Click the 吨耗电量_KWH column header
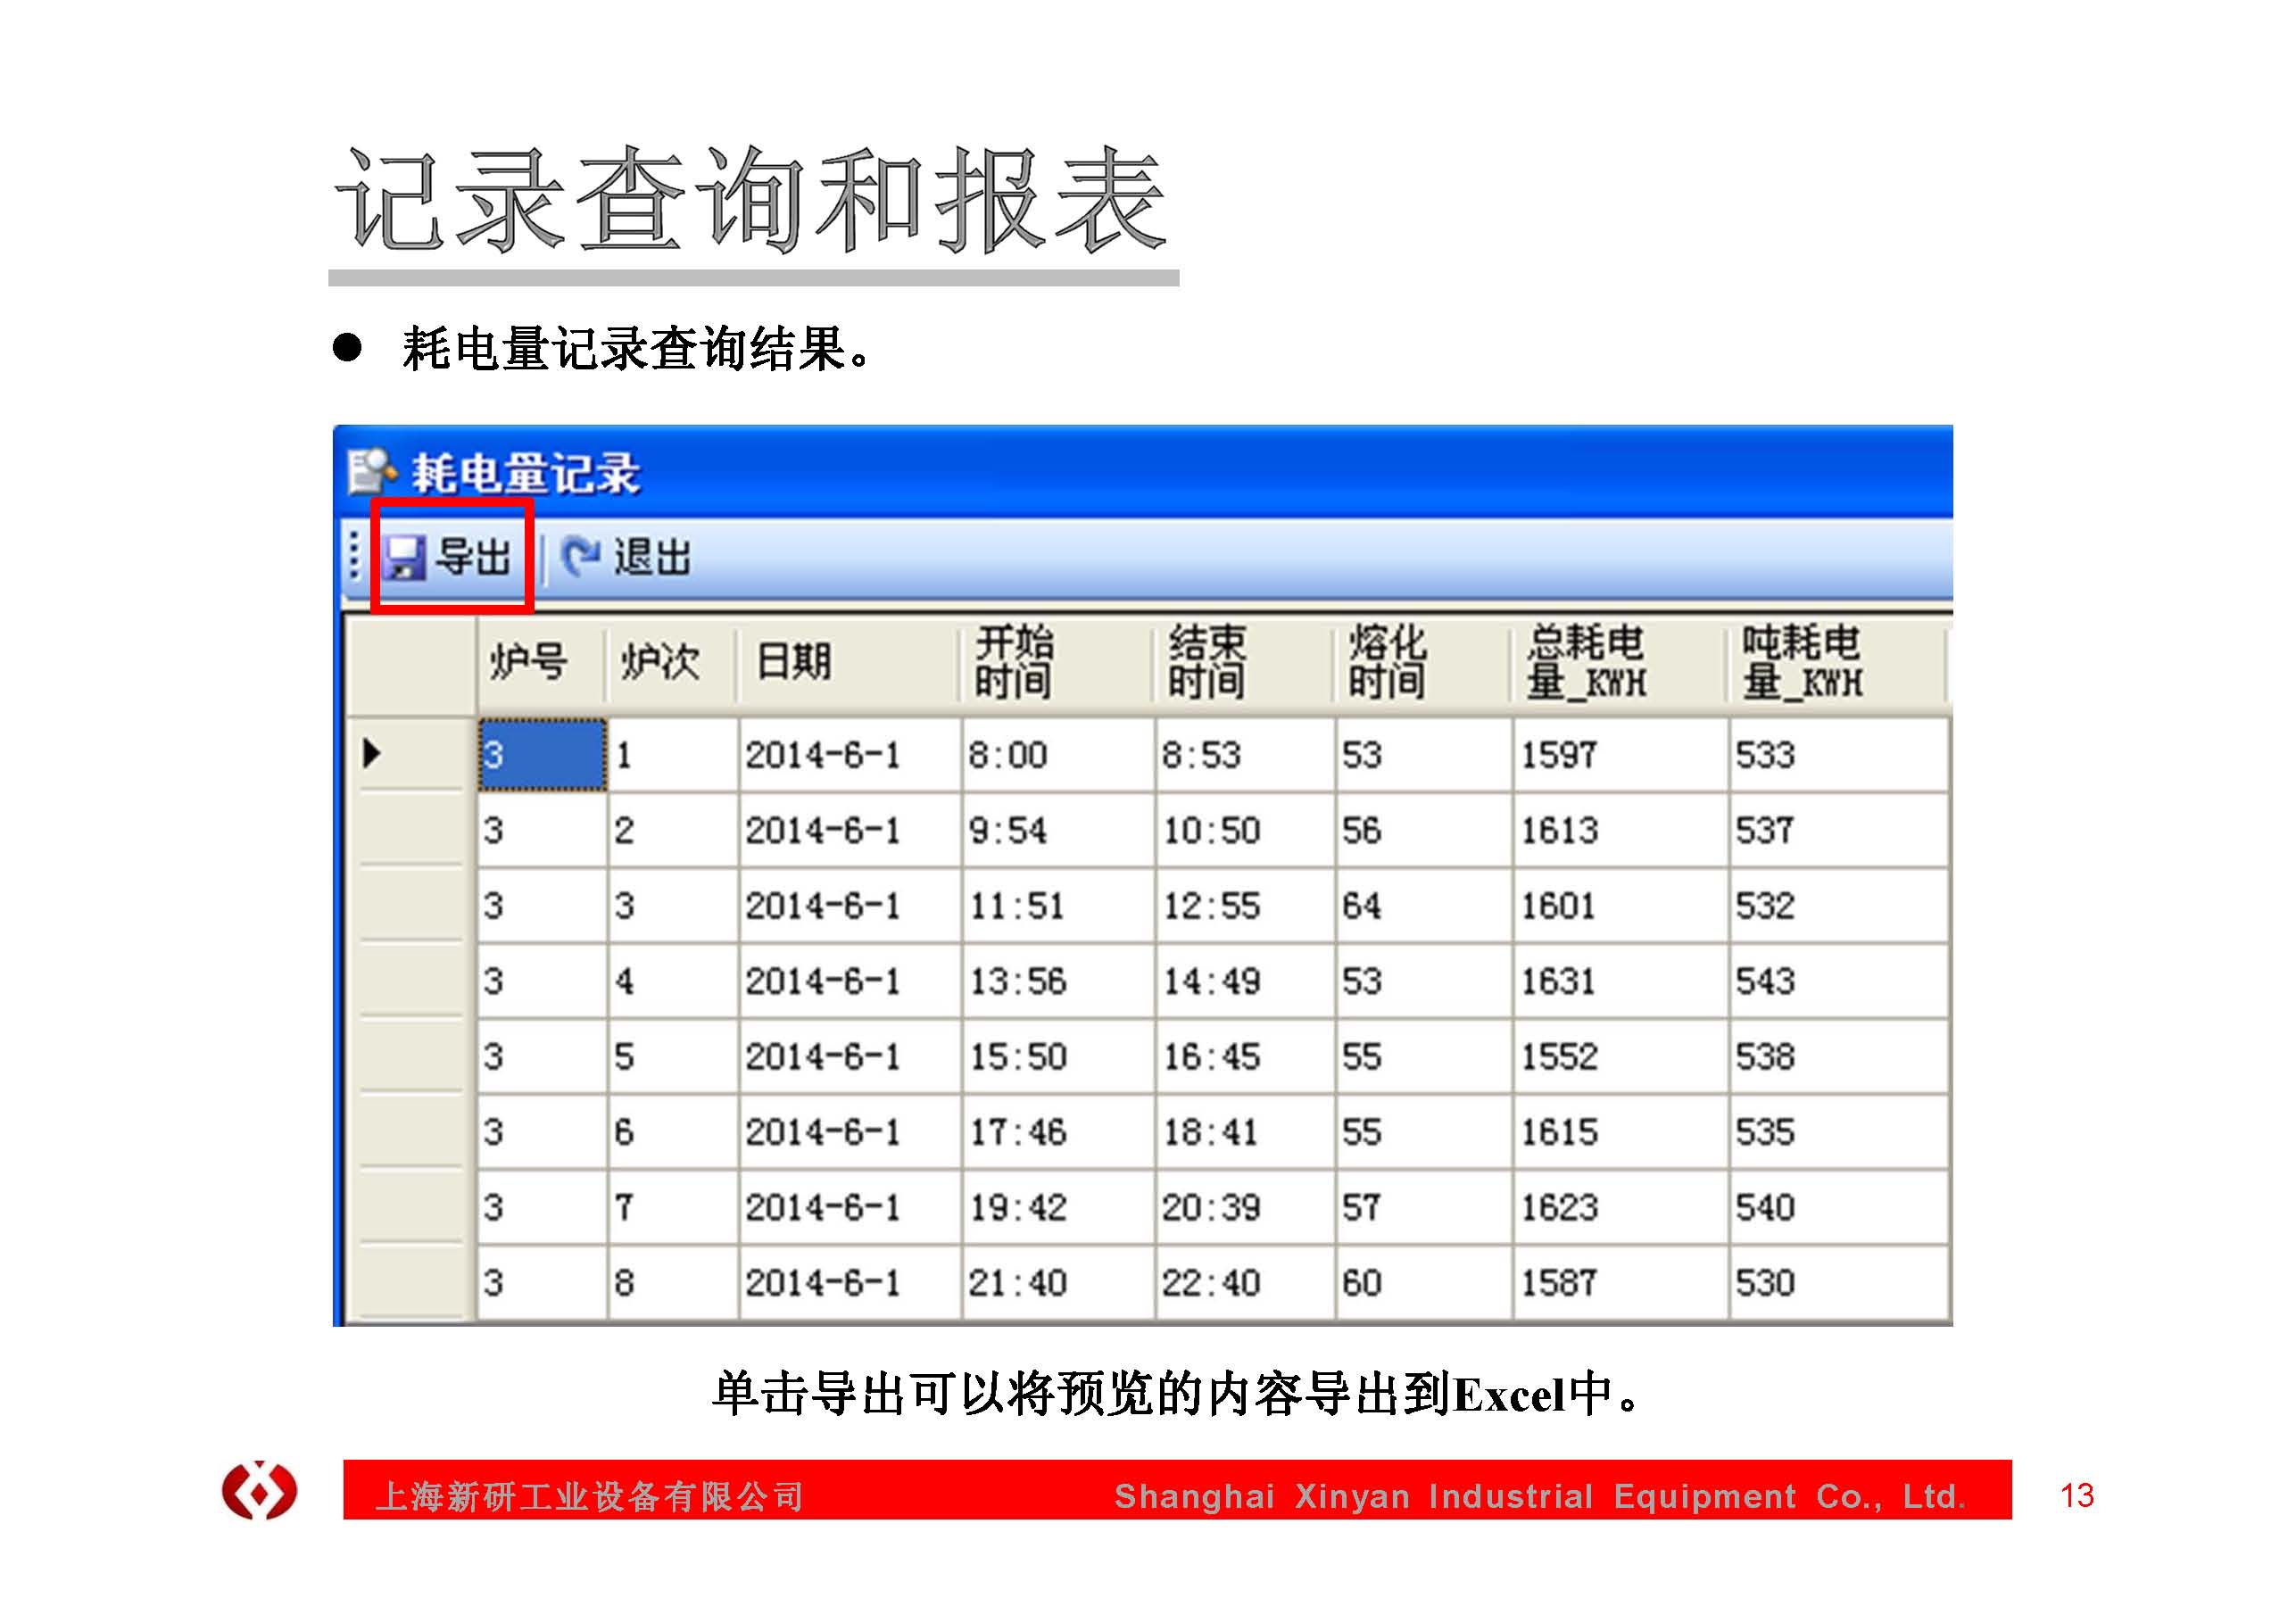Image resolution: width=2296 pixels, height=1623 pixels. pos(1836,662)
